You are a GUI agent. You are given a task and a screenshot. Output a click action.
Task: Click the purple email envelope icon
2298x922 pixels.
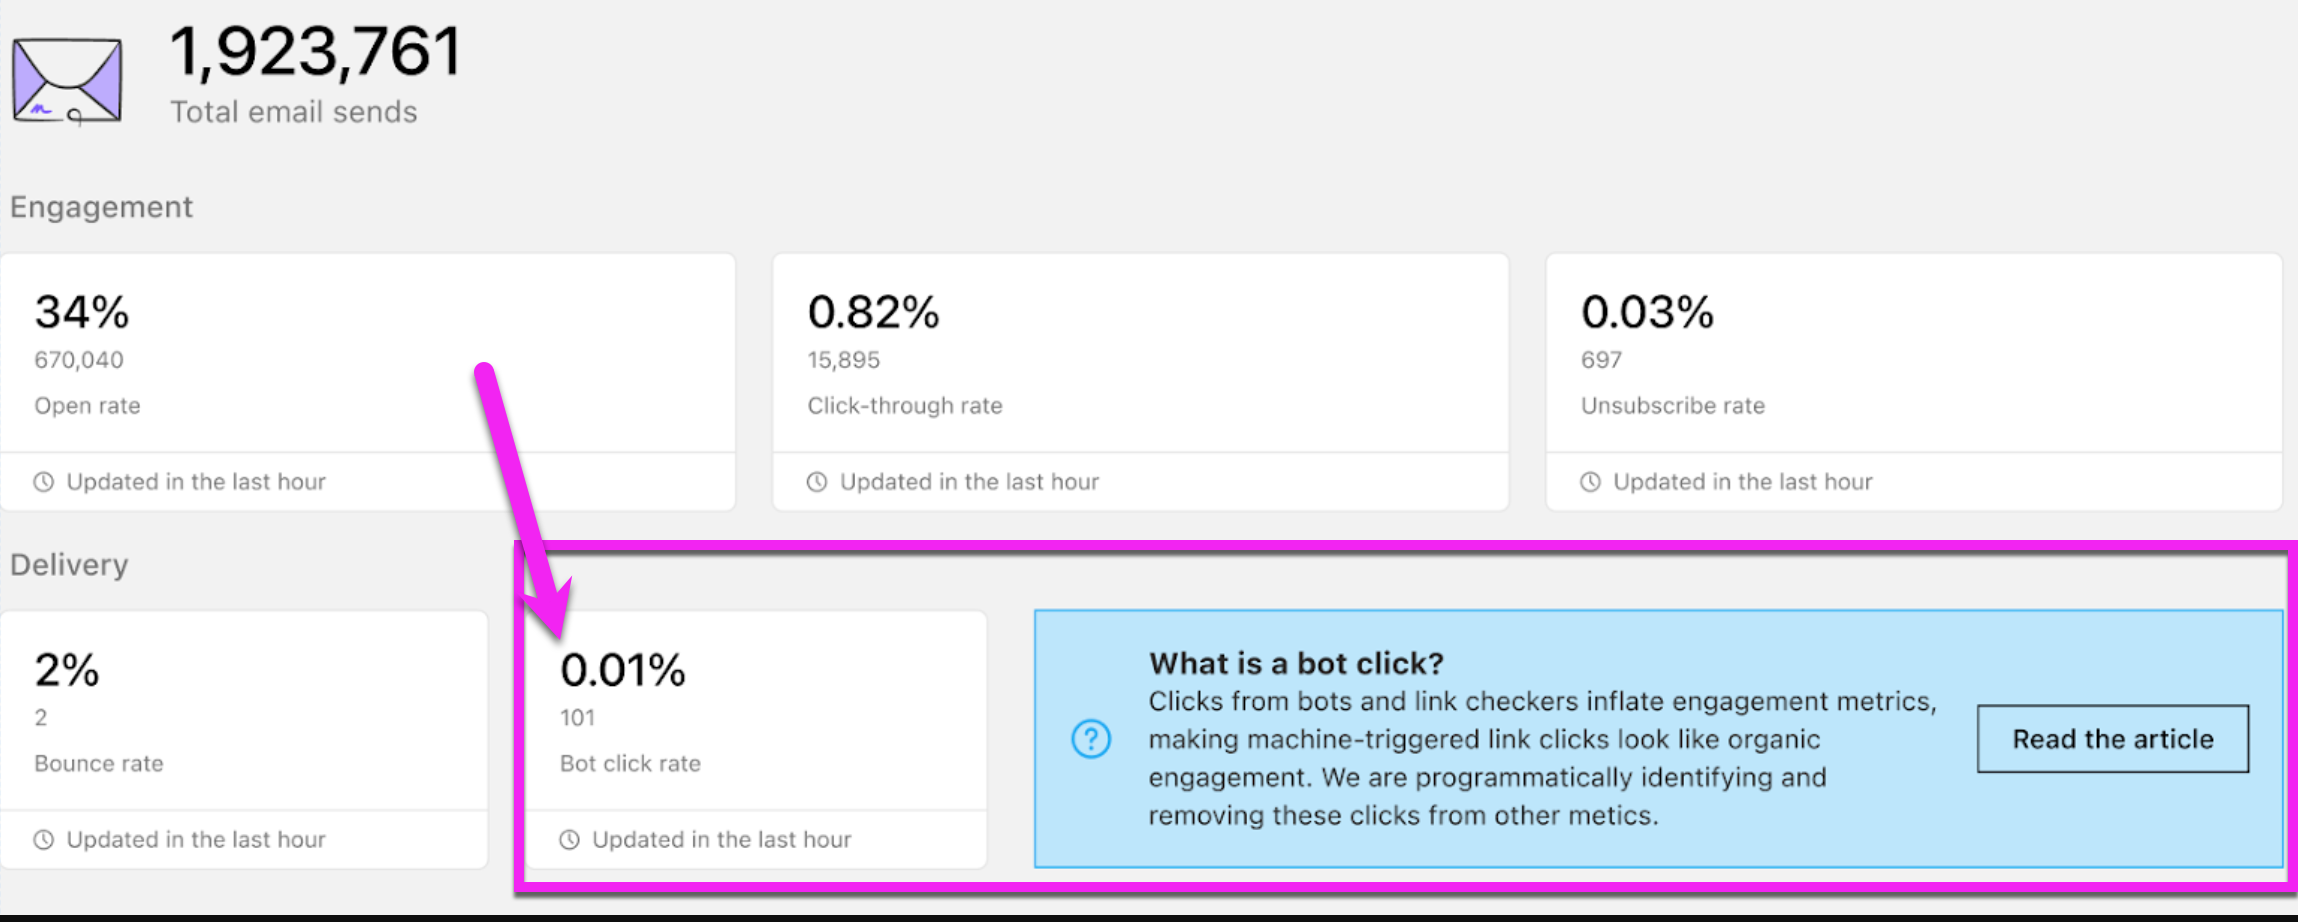[65, 80]
